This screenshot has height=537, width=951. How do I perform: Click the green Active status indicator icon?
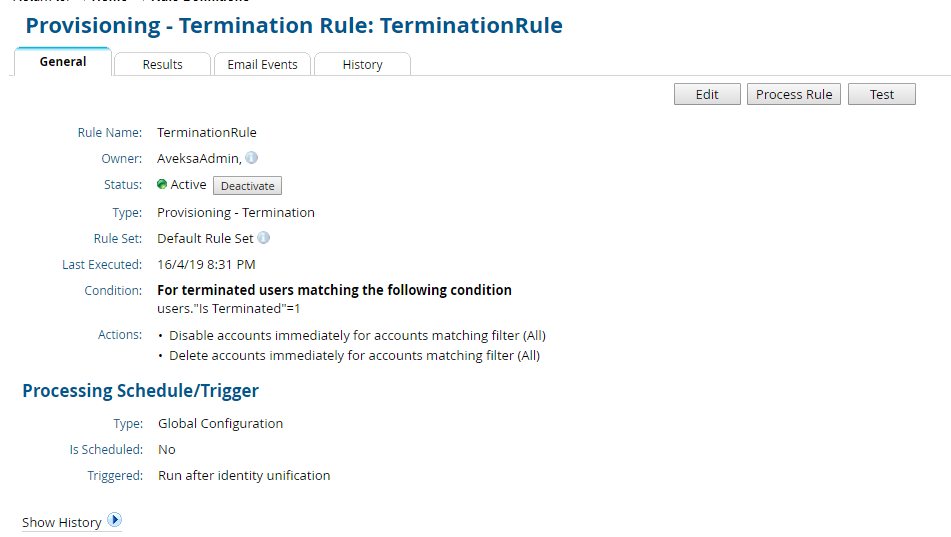(162, 184)
